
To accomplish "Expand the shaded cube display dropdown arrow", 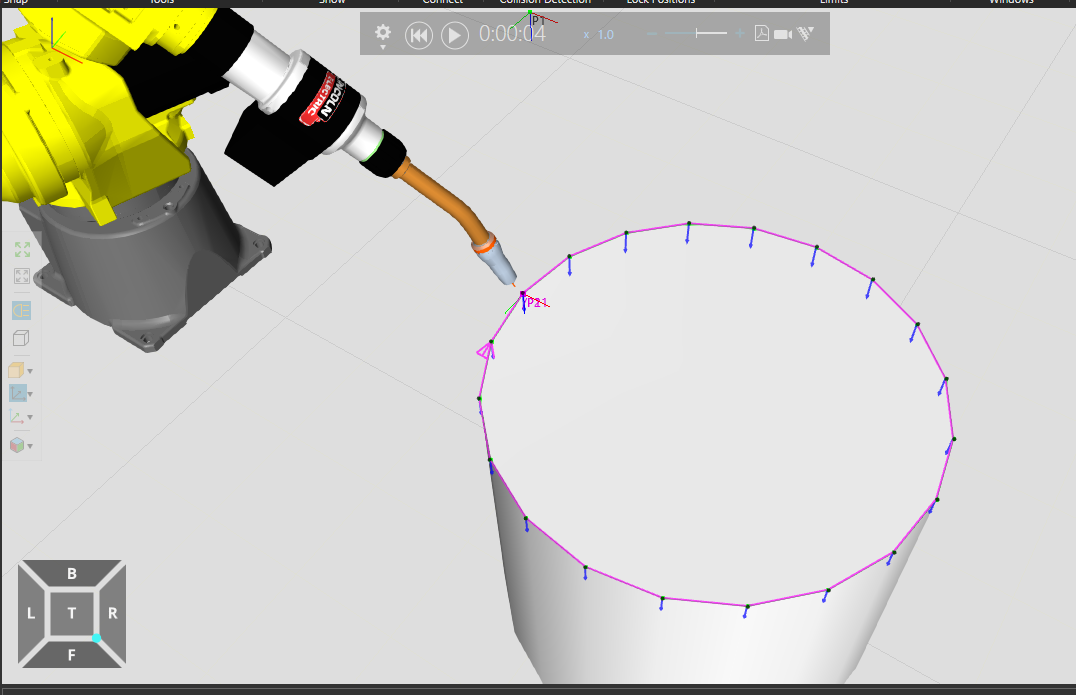I will coord(30,371).
